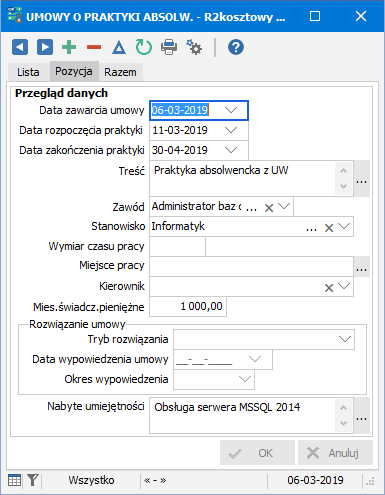Click the blue triangle edit icon
Image resolution: width=385 pixels, height=495 pixels.
pyautogui.click(x=119, y=47)
